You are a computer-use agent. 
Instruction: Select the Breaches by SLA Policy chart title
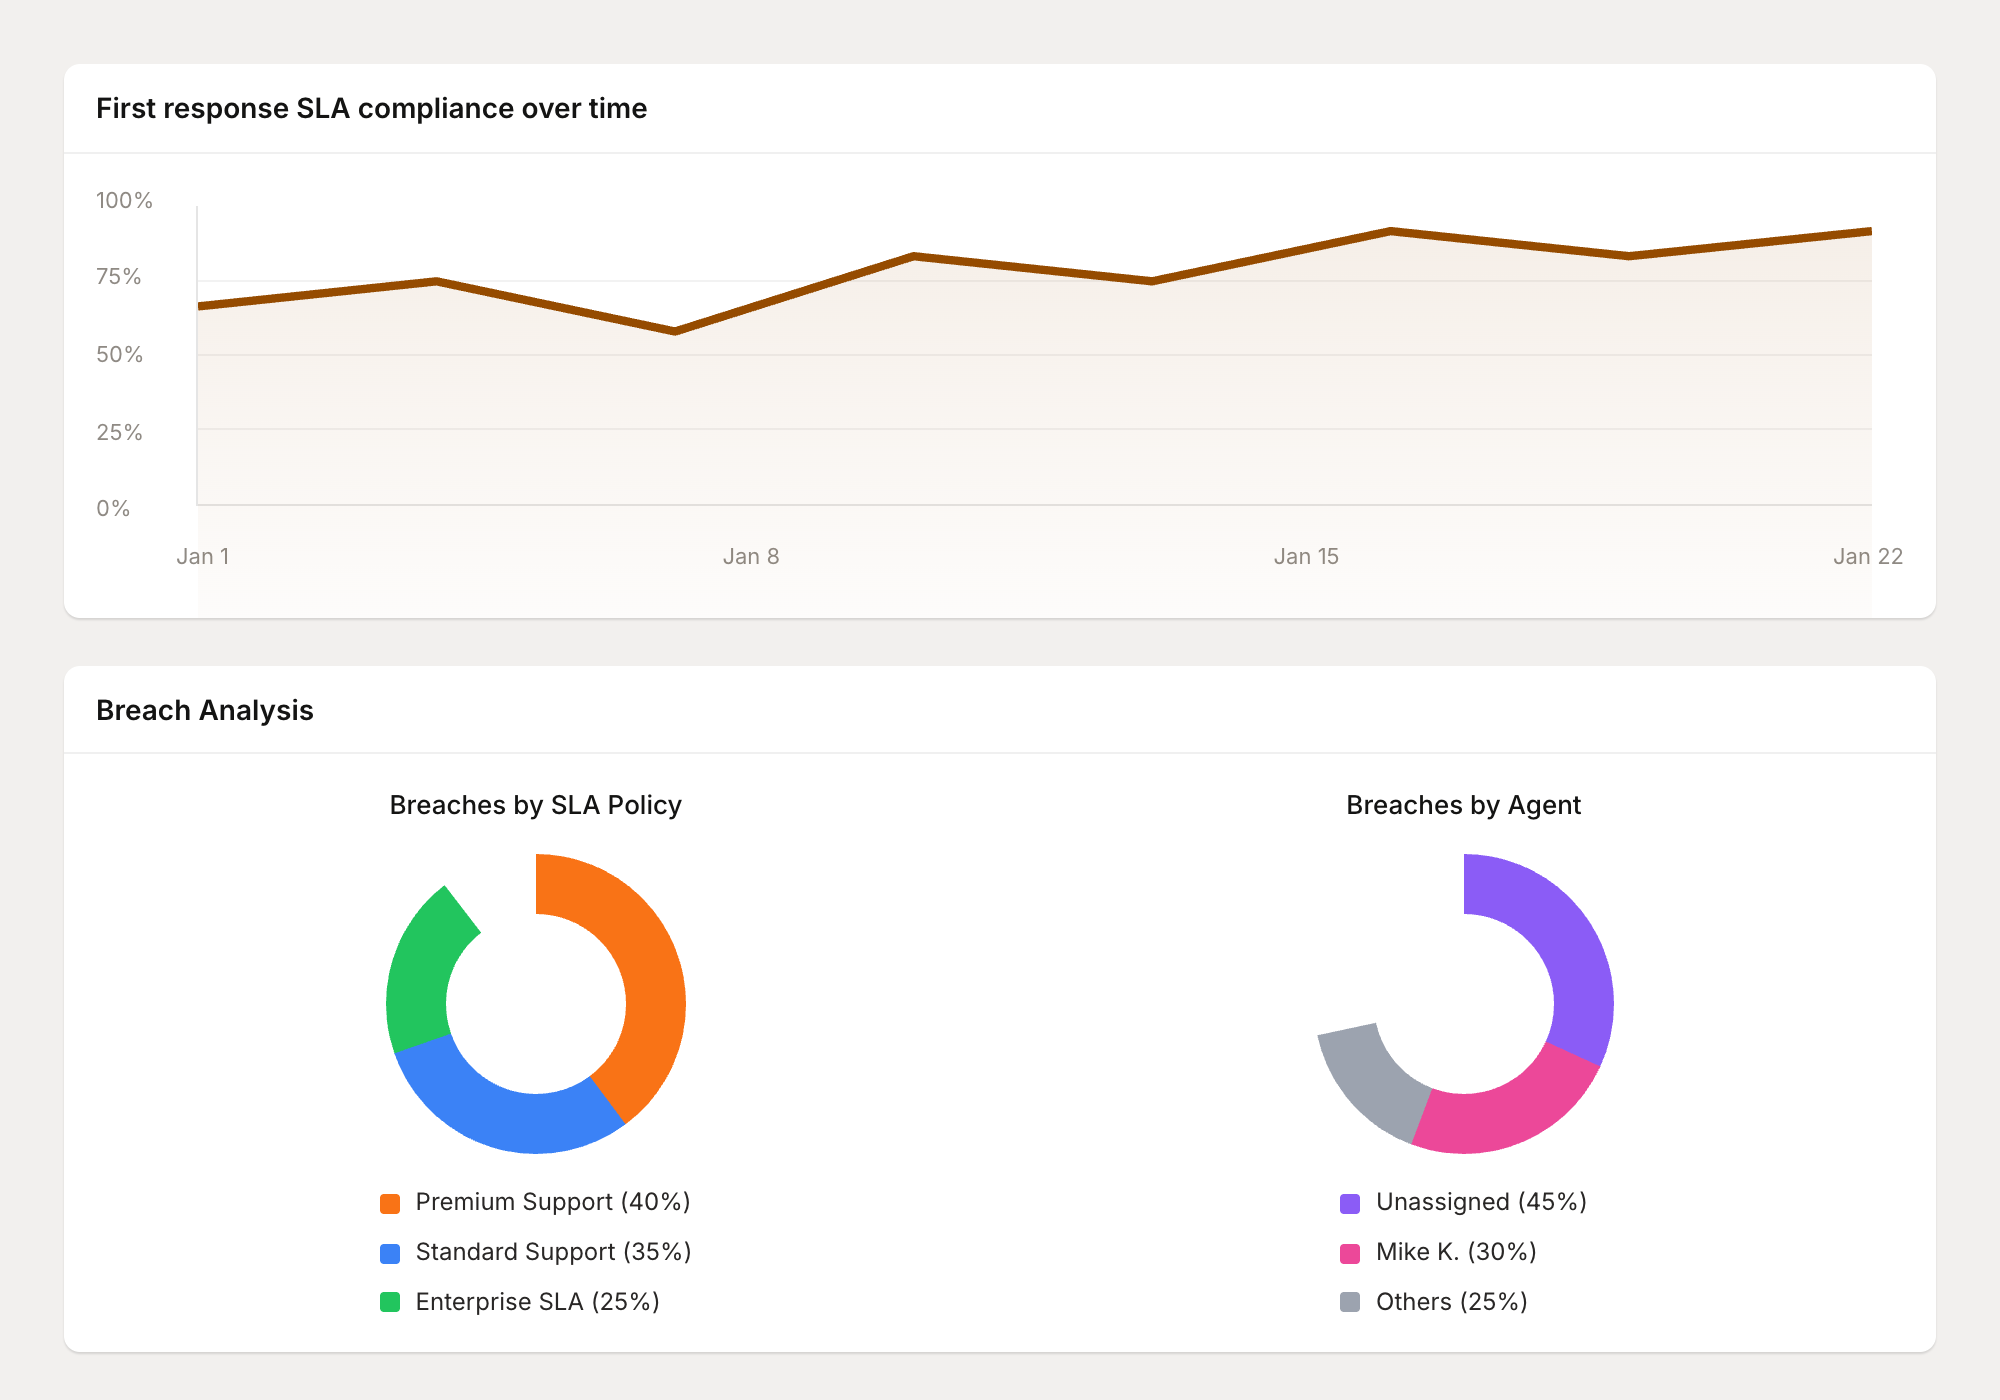[535, 804]
